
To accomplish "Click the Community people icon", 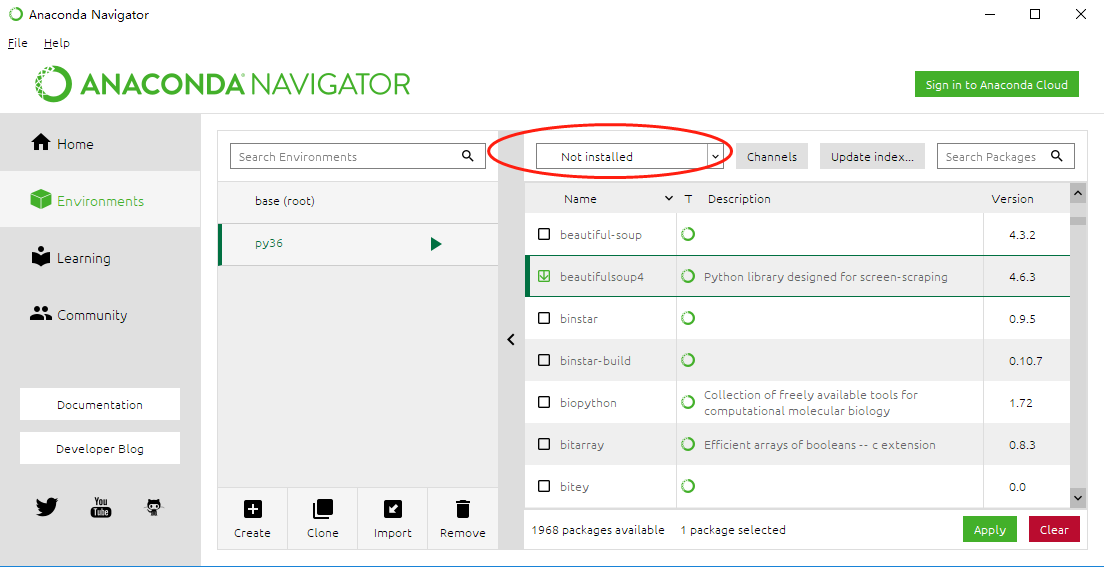I will click(x=41, y=314).
